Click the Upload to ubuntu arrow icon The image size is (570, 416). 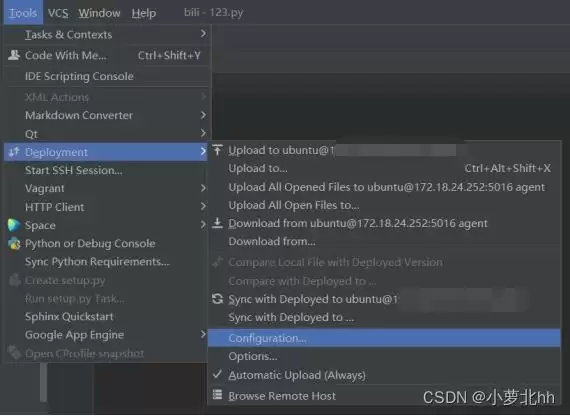[x=217, y=150]
